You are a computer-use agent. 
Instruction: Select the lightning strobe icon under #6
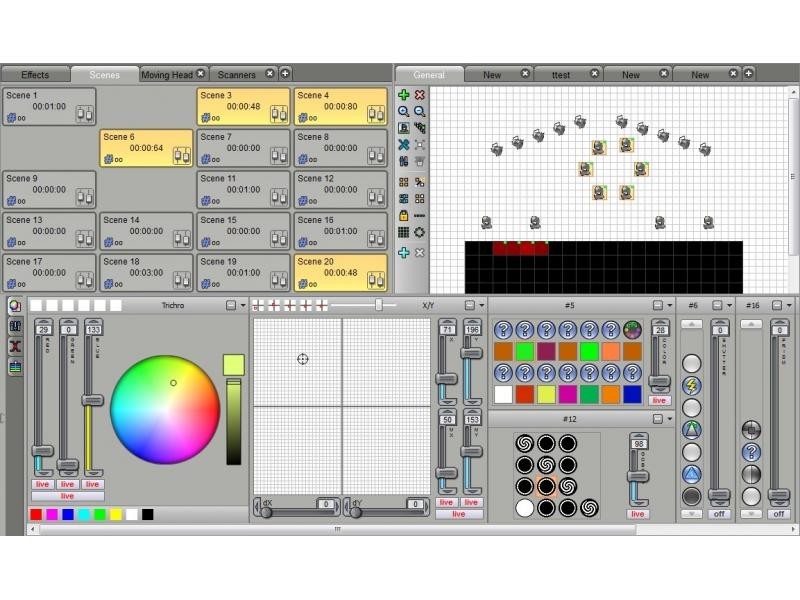click(691, 386)
